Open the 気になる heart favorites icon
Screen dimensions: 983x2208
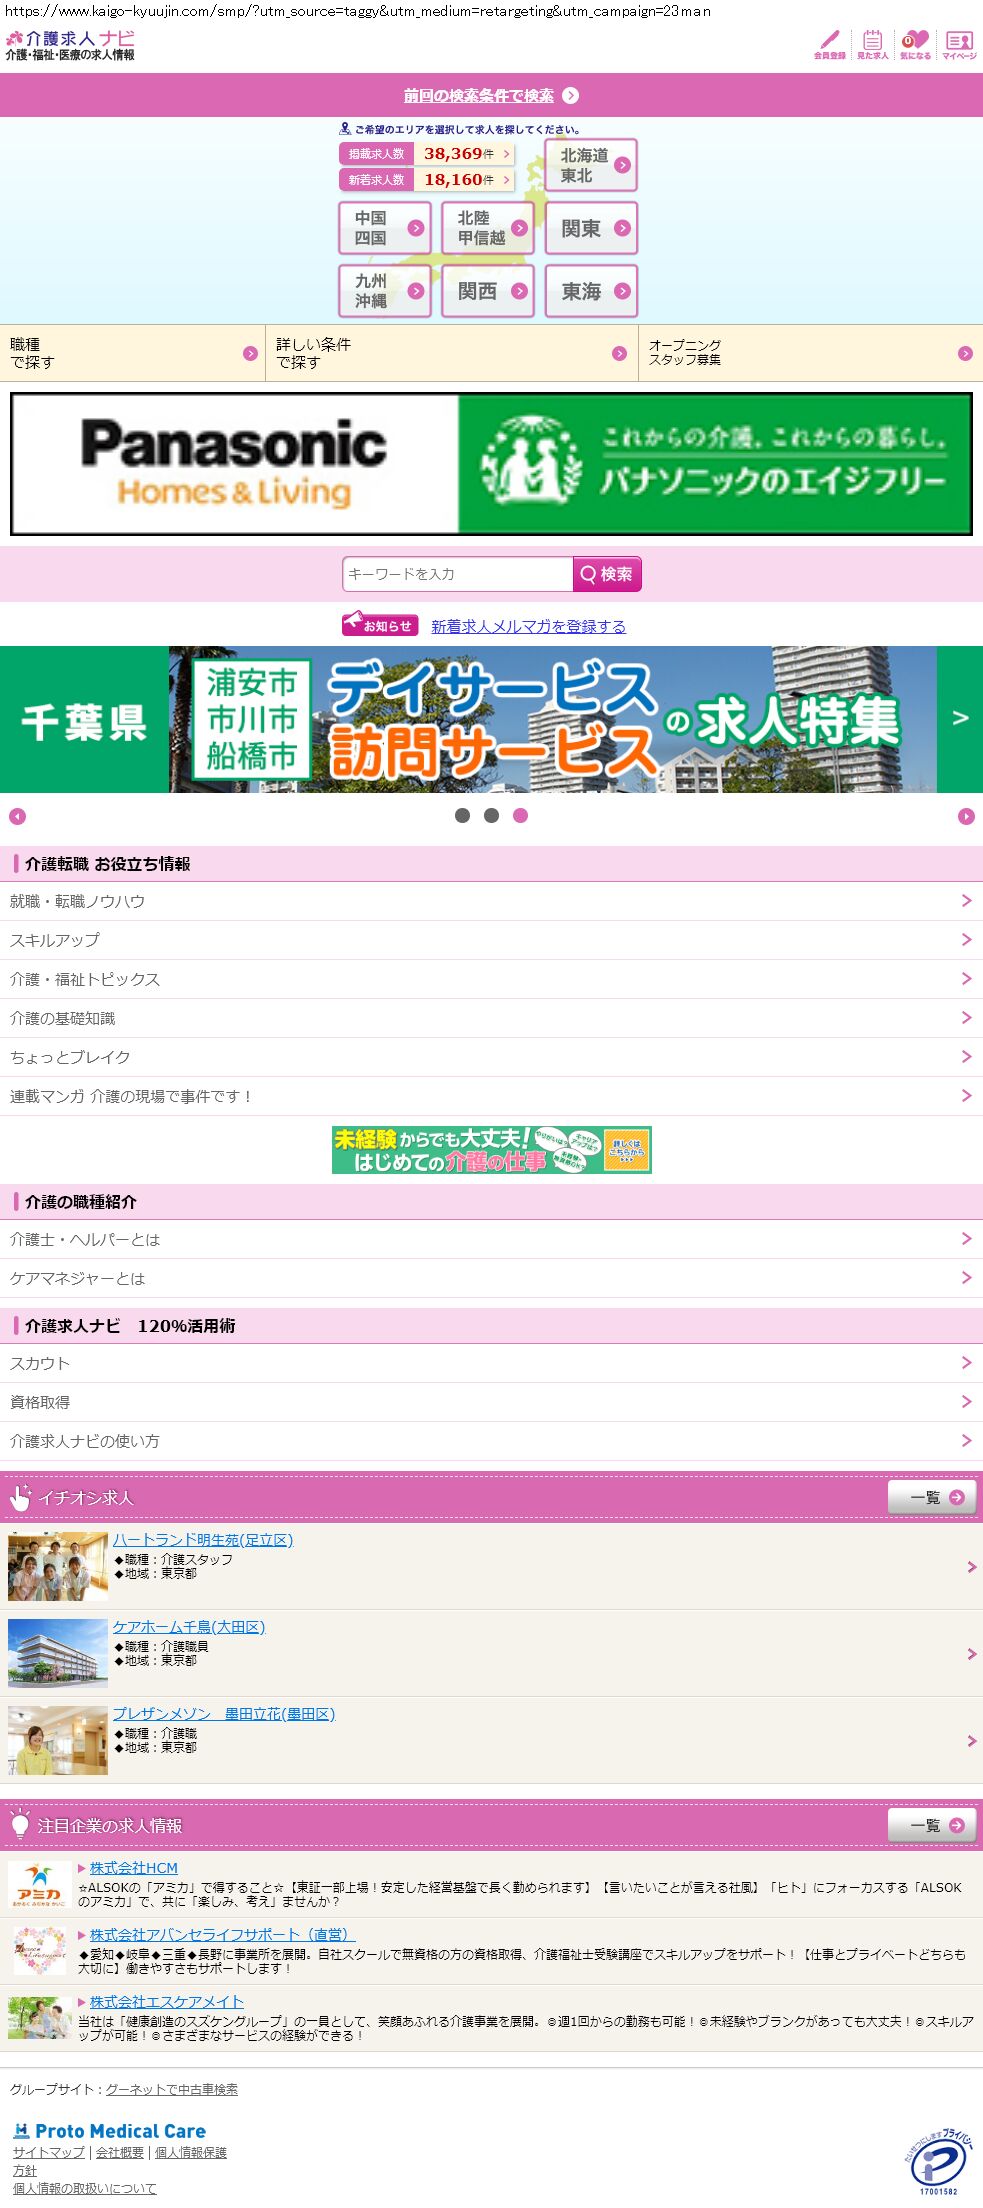[x=915, y=44]
